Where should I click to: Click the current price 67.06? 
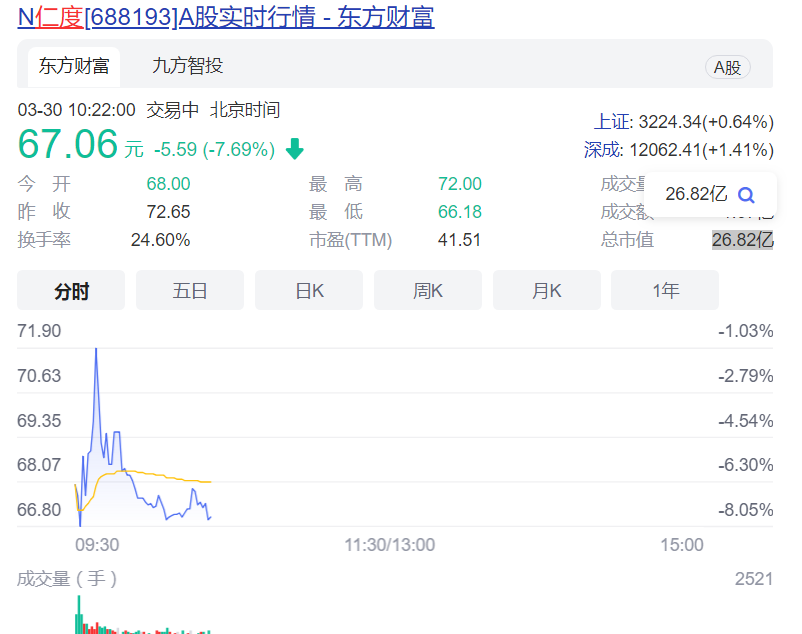(x=68, y=145)
